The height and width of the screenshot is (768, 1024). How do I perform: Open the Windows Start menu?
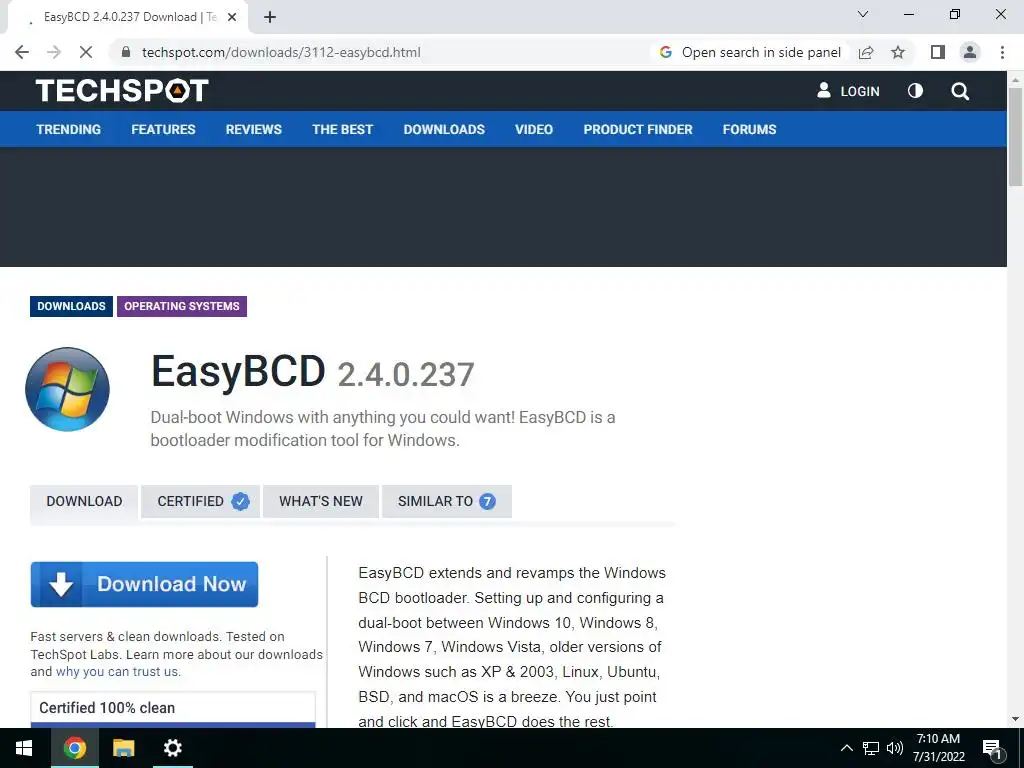[x=24, y=748]
